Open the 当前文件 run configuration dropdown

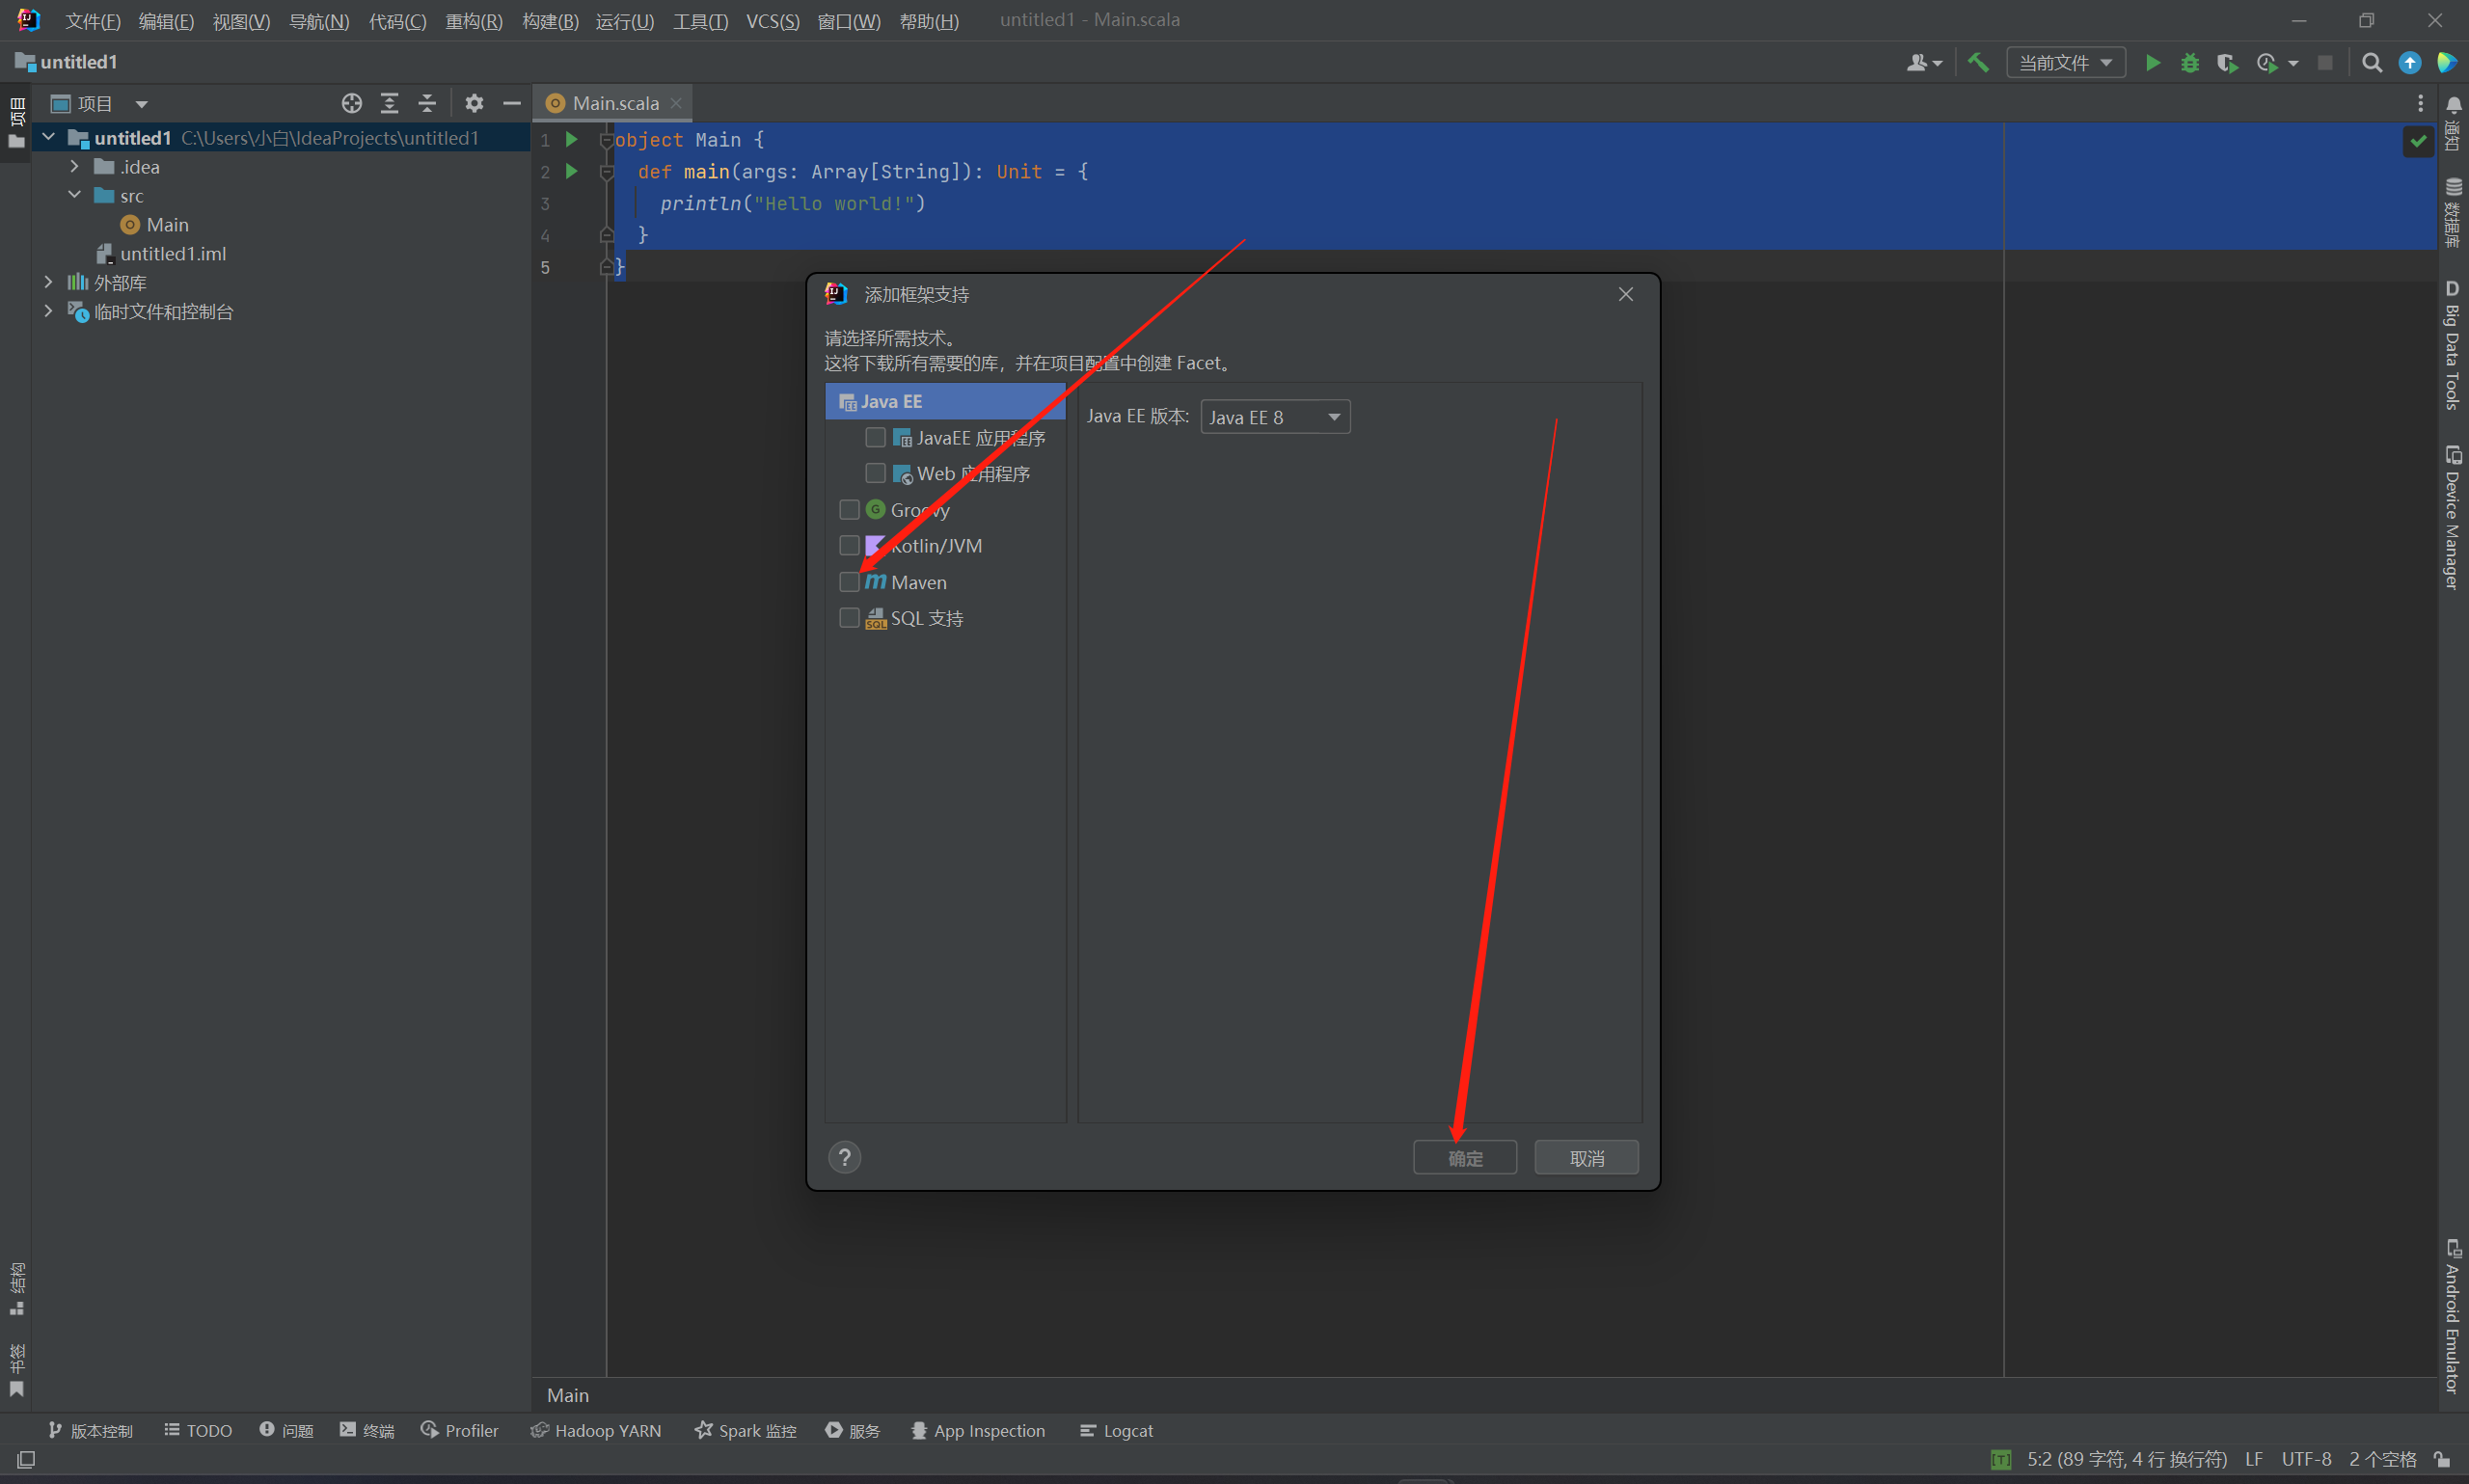click(2064, 63)
